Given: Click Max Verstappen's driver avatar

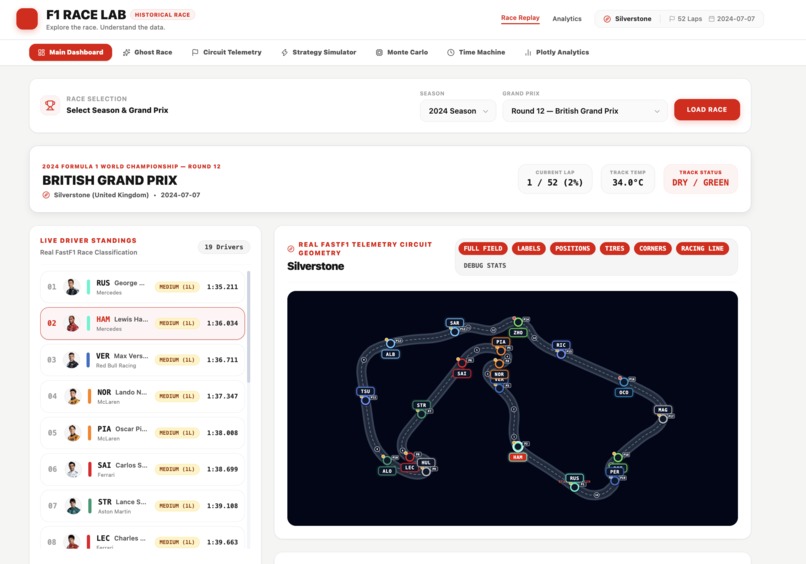Looking at the screenshot, I should (x=72, y=360).
